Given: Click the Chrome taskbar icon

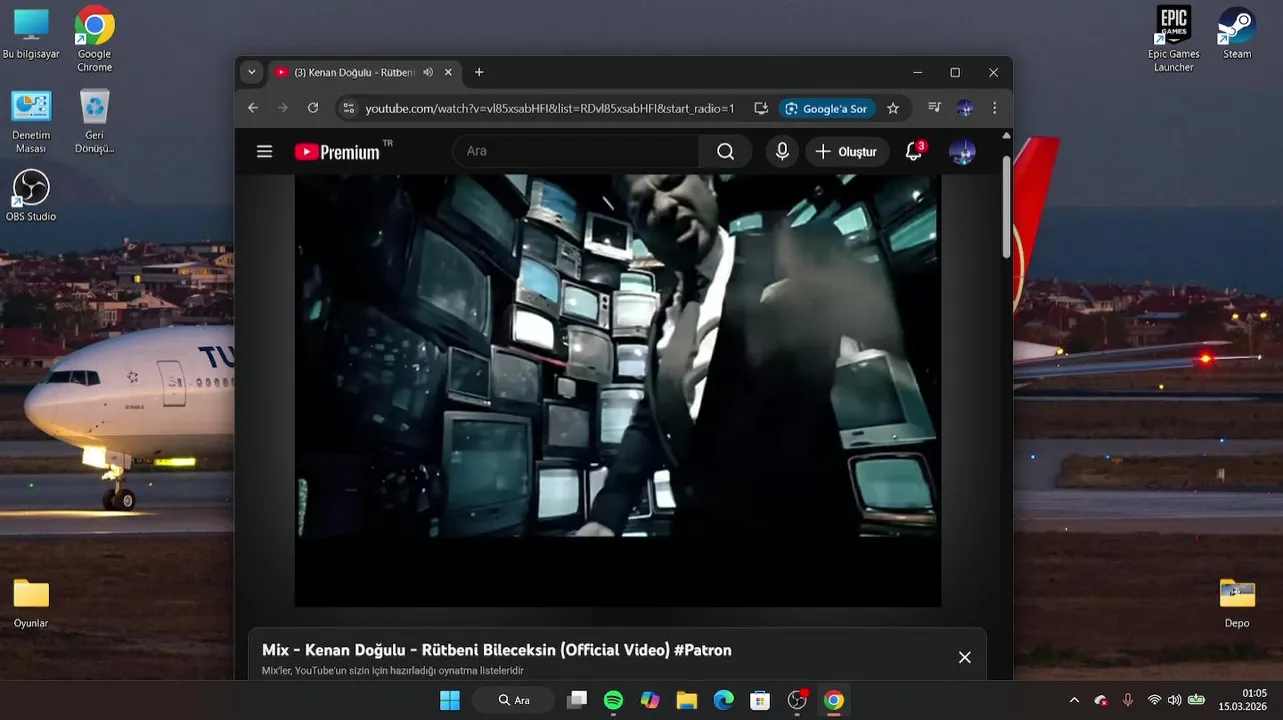Looking at the screenshot, I should pos(834,700).
